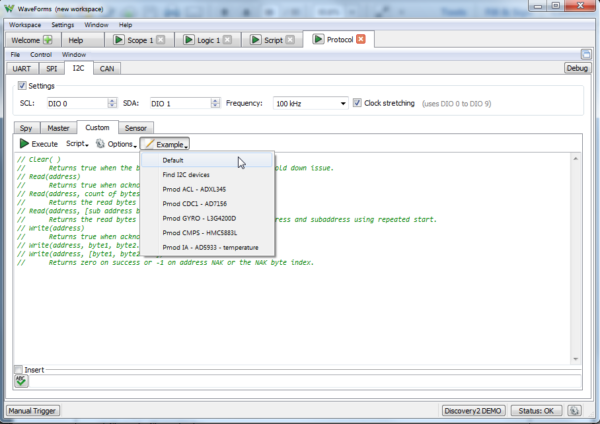Open the Protocol File menu
The height and width of the screenshot is (424, 600).
(15, 54)
